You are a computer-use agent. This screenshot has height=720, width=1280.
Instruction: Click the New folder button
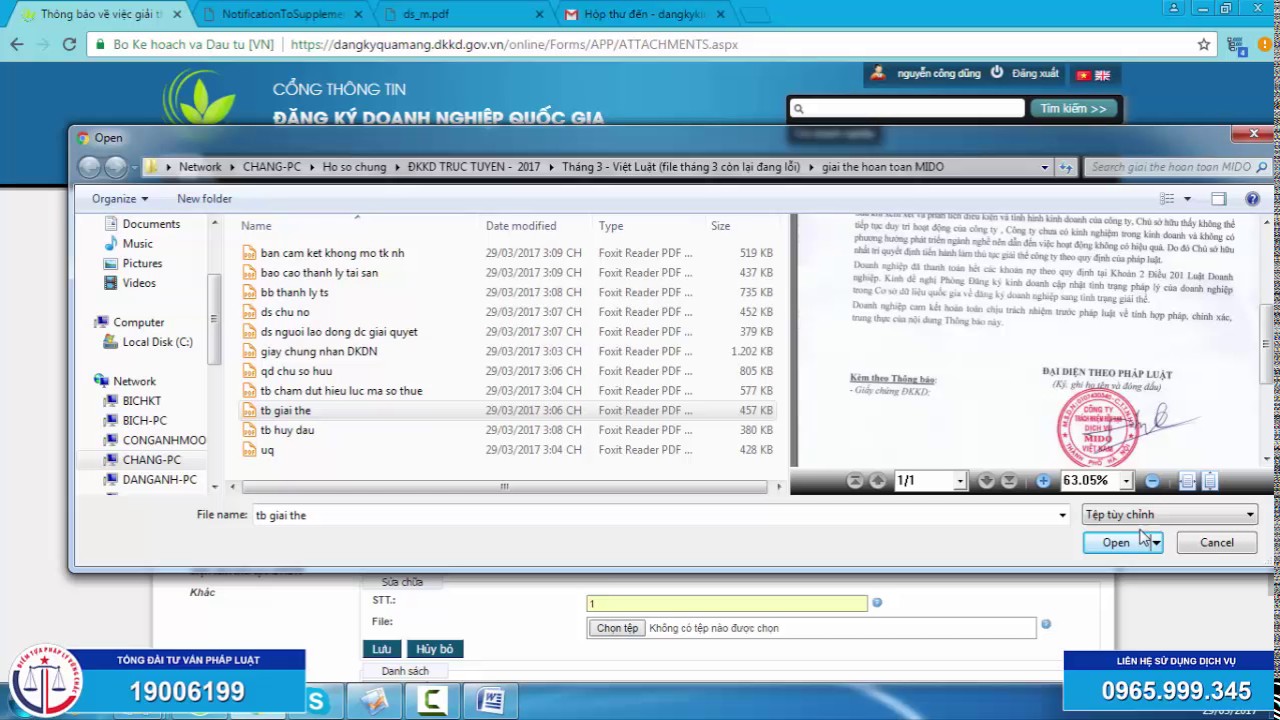[x=204, y=199]
